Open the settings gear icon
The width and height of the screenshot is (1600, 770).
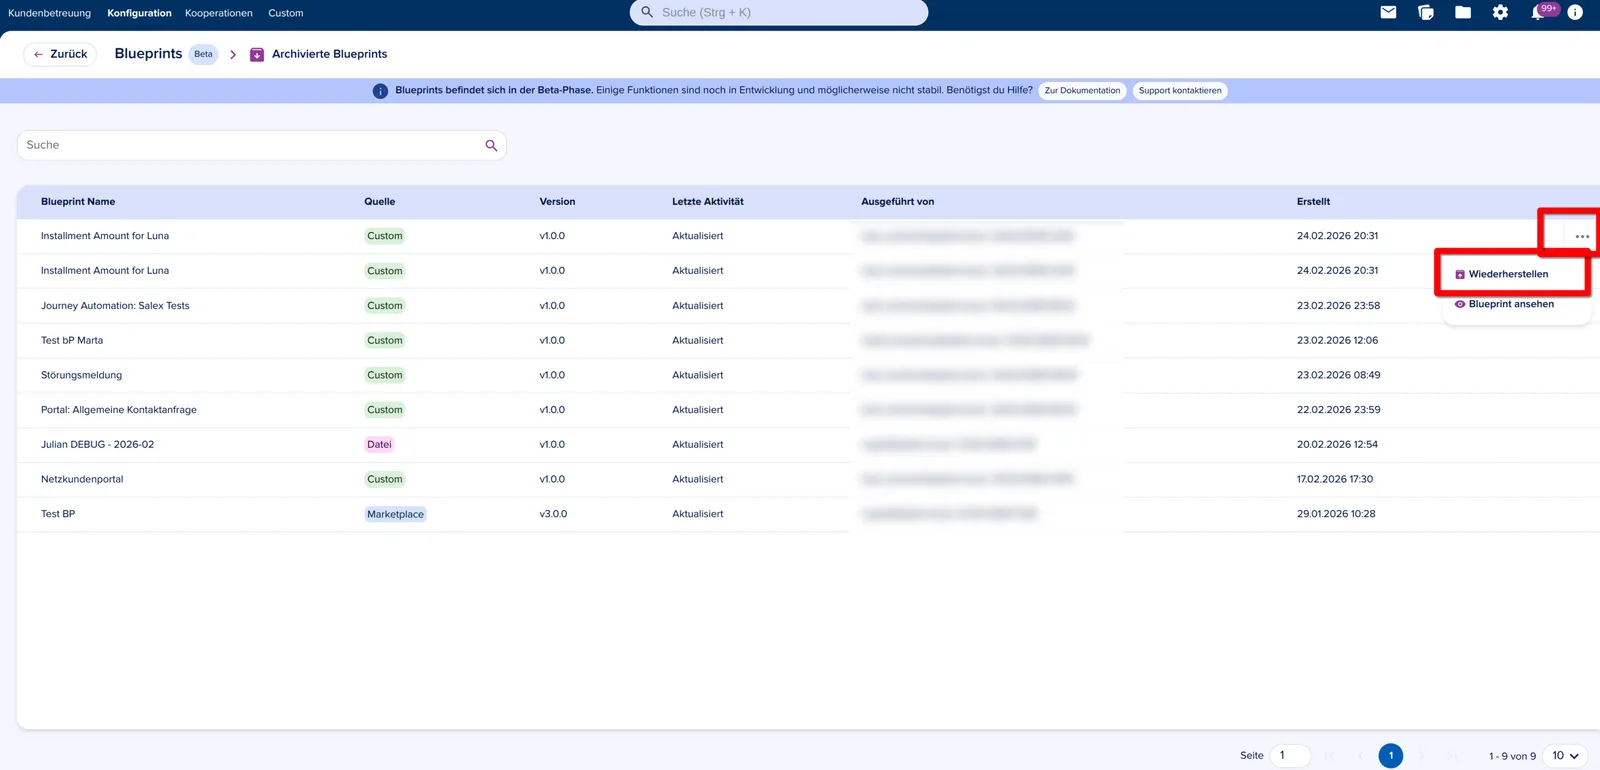pos(1500,12)
